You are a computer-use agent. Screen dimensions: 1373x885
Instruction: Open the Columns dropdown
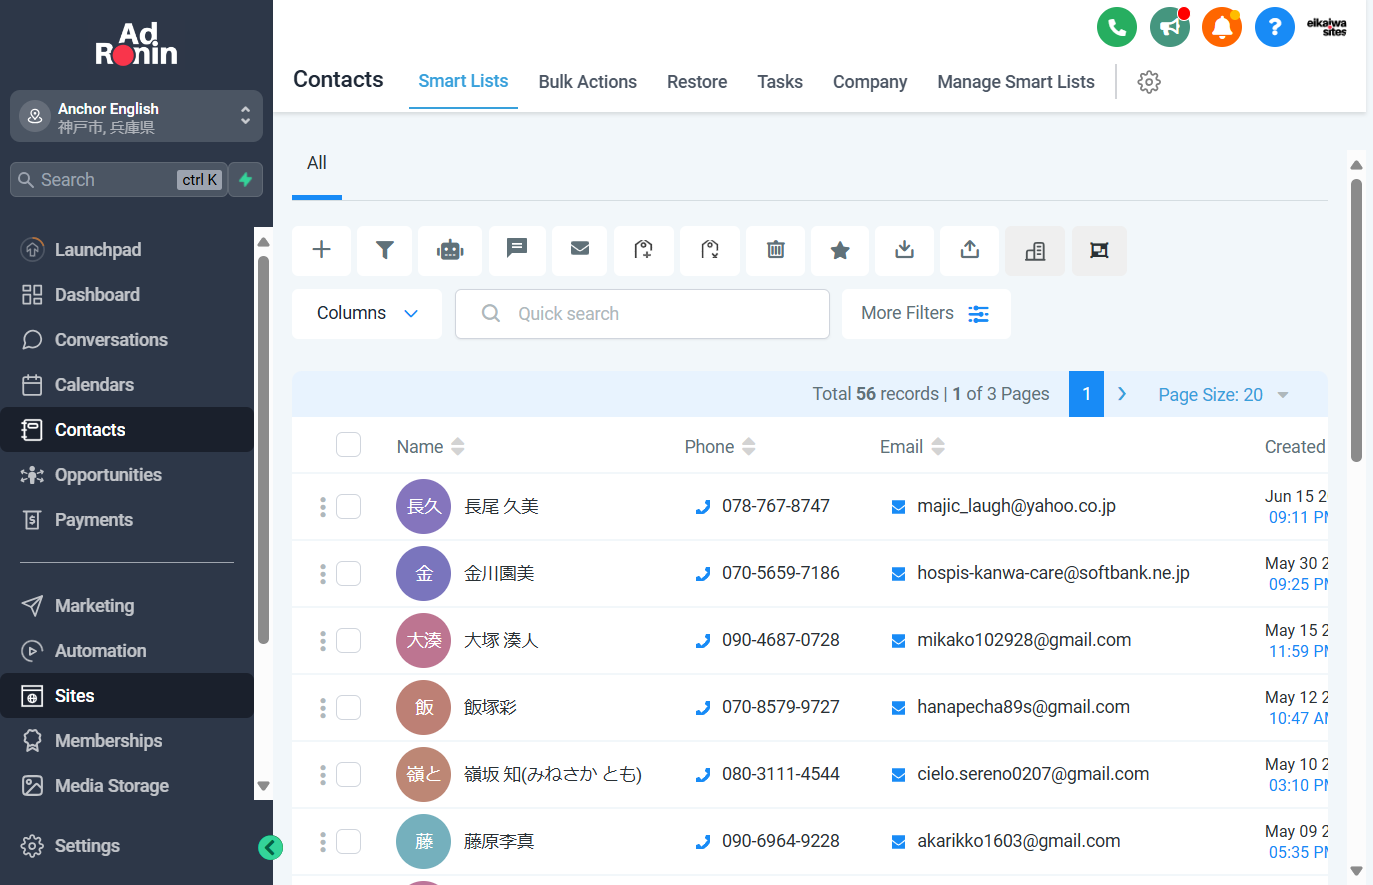point(367,314)
